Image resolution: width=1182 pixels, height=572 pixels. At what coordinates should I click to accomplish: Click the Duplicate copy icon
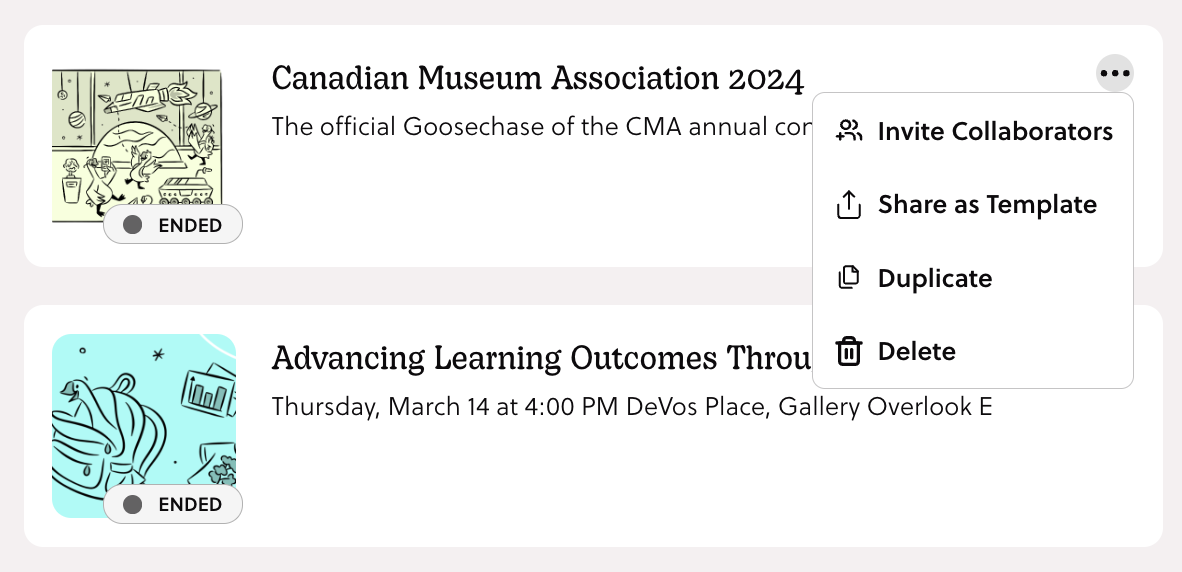click(x=848, y=278)
